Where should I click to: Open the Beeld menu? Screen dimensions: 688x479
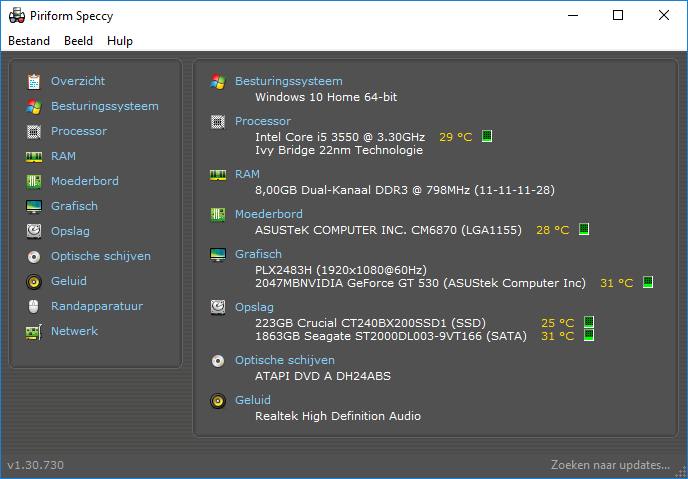(79, 41)
